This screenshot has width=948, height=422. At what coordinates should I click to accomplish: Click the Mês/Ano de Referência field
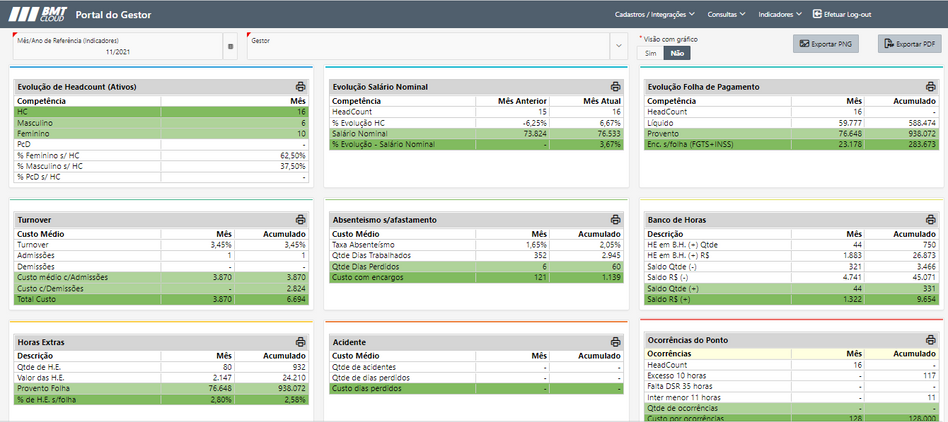click(118, 46)
